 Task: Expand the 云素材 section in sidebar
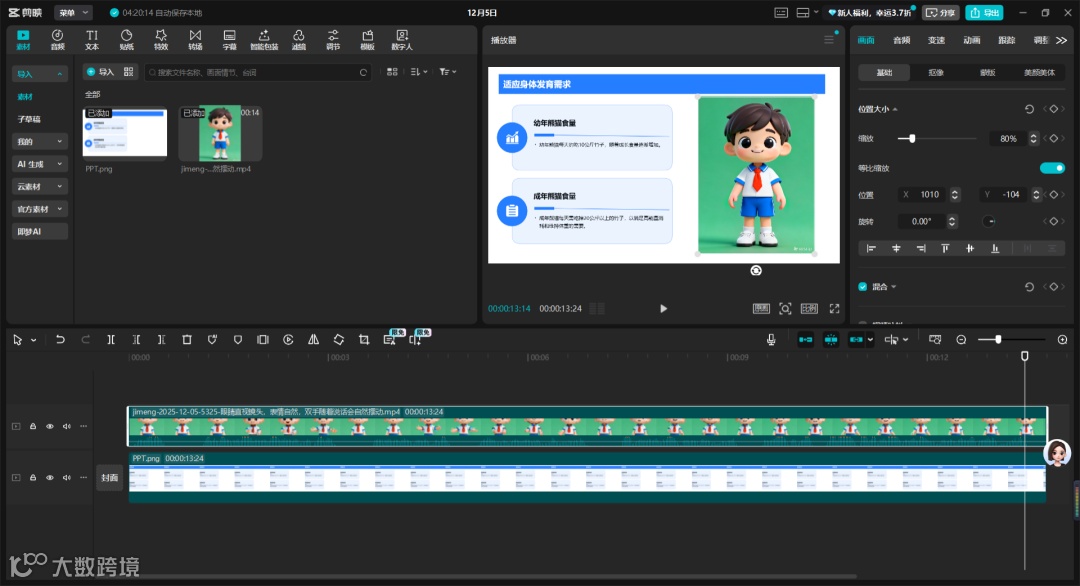pyautogui.click(x=39, y=187)
